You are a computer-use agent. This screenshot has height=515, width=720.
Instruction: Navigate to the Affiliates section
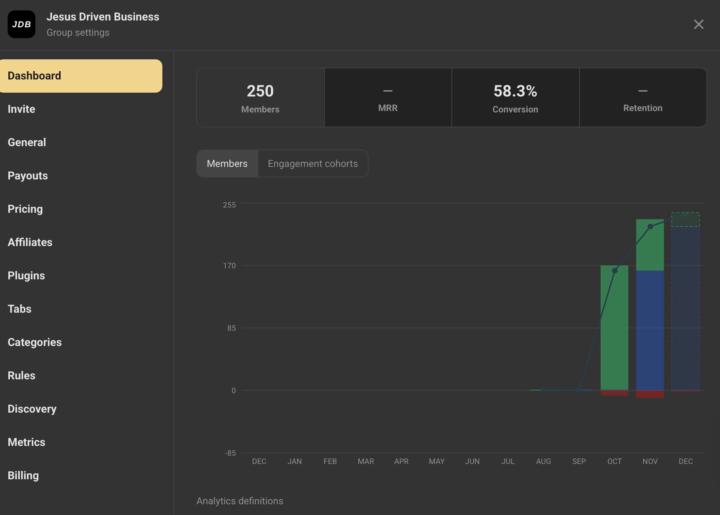tap(30, 242)
